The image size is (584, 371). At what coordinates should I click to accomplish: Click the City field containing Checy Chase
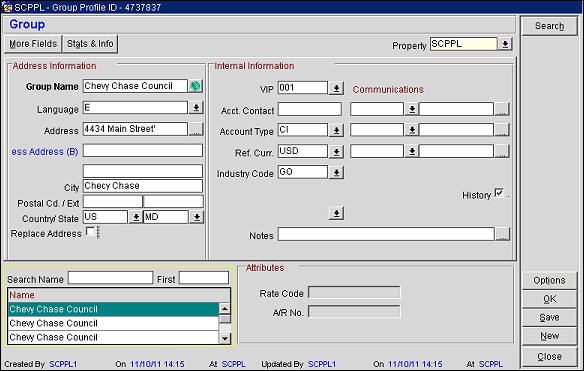tap(143, 186)
